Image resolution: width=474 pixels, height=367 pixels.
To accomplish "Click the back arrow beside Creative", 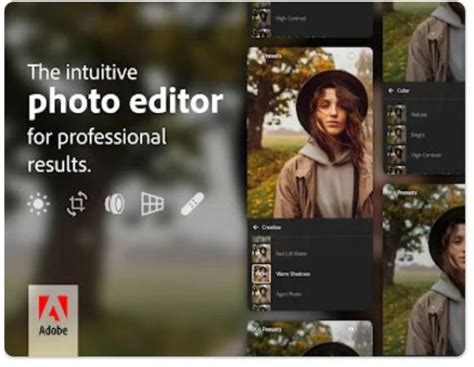I will 256,227.
